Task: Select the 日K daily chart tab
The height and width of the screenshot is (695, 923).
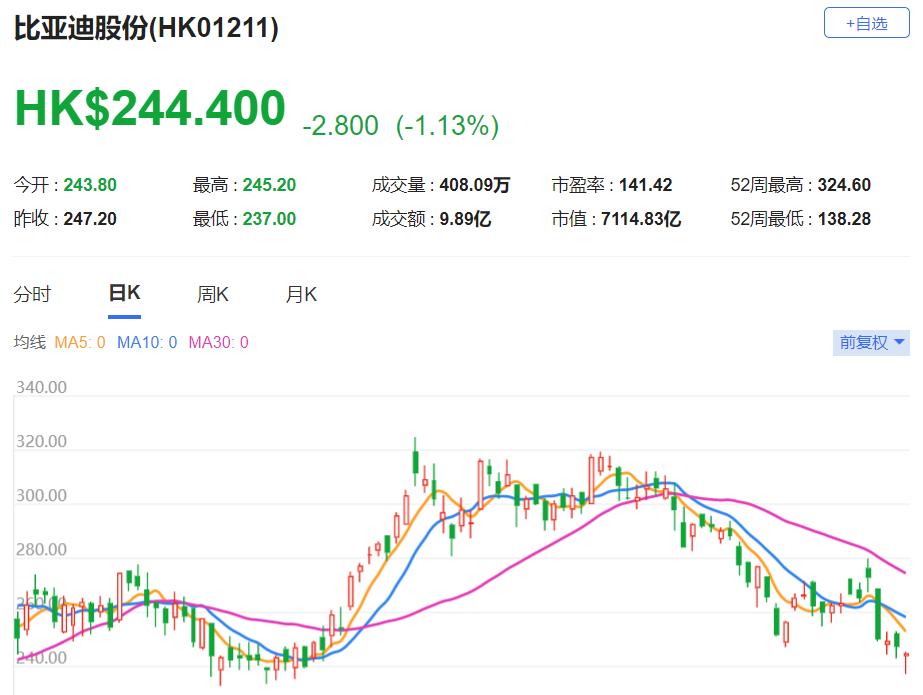Action: click(124, 293)
